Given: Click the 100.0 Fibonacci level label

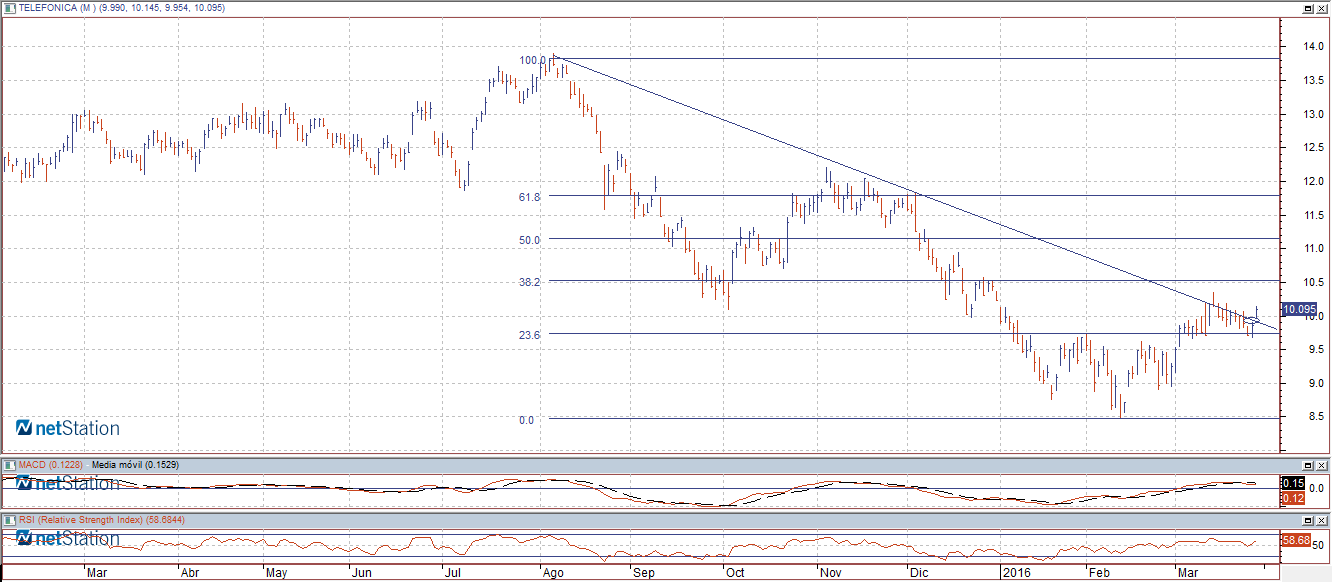Looking at the screenshot, I should tap(532, 60).
